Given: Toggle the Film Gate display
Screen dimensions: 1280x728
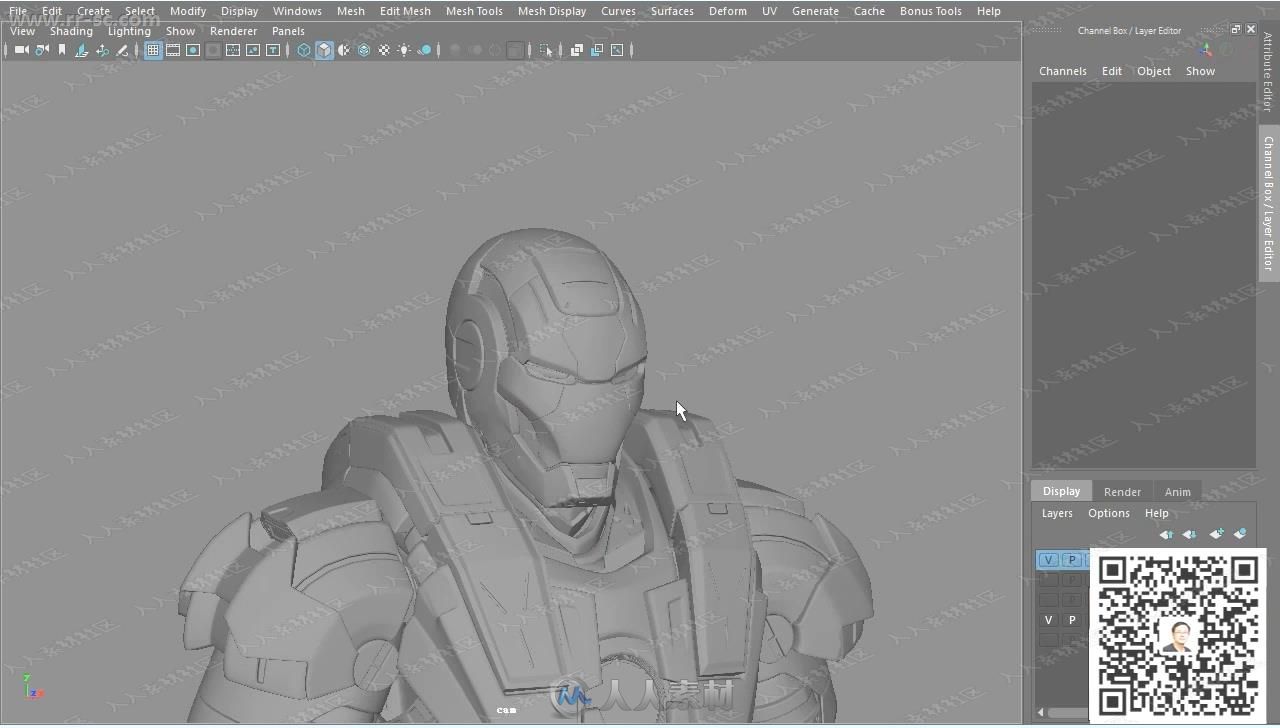Looking at the screenshot, I should pos(173,50).
